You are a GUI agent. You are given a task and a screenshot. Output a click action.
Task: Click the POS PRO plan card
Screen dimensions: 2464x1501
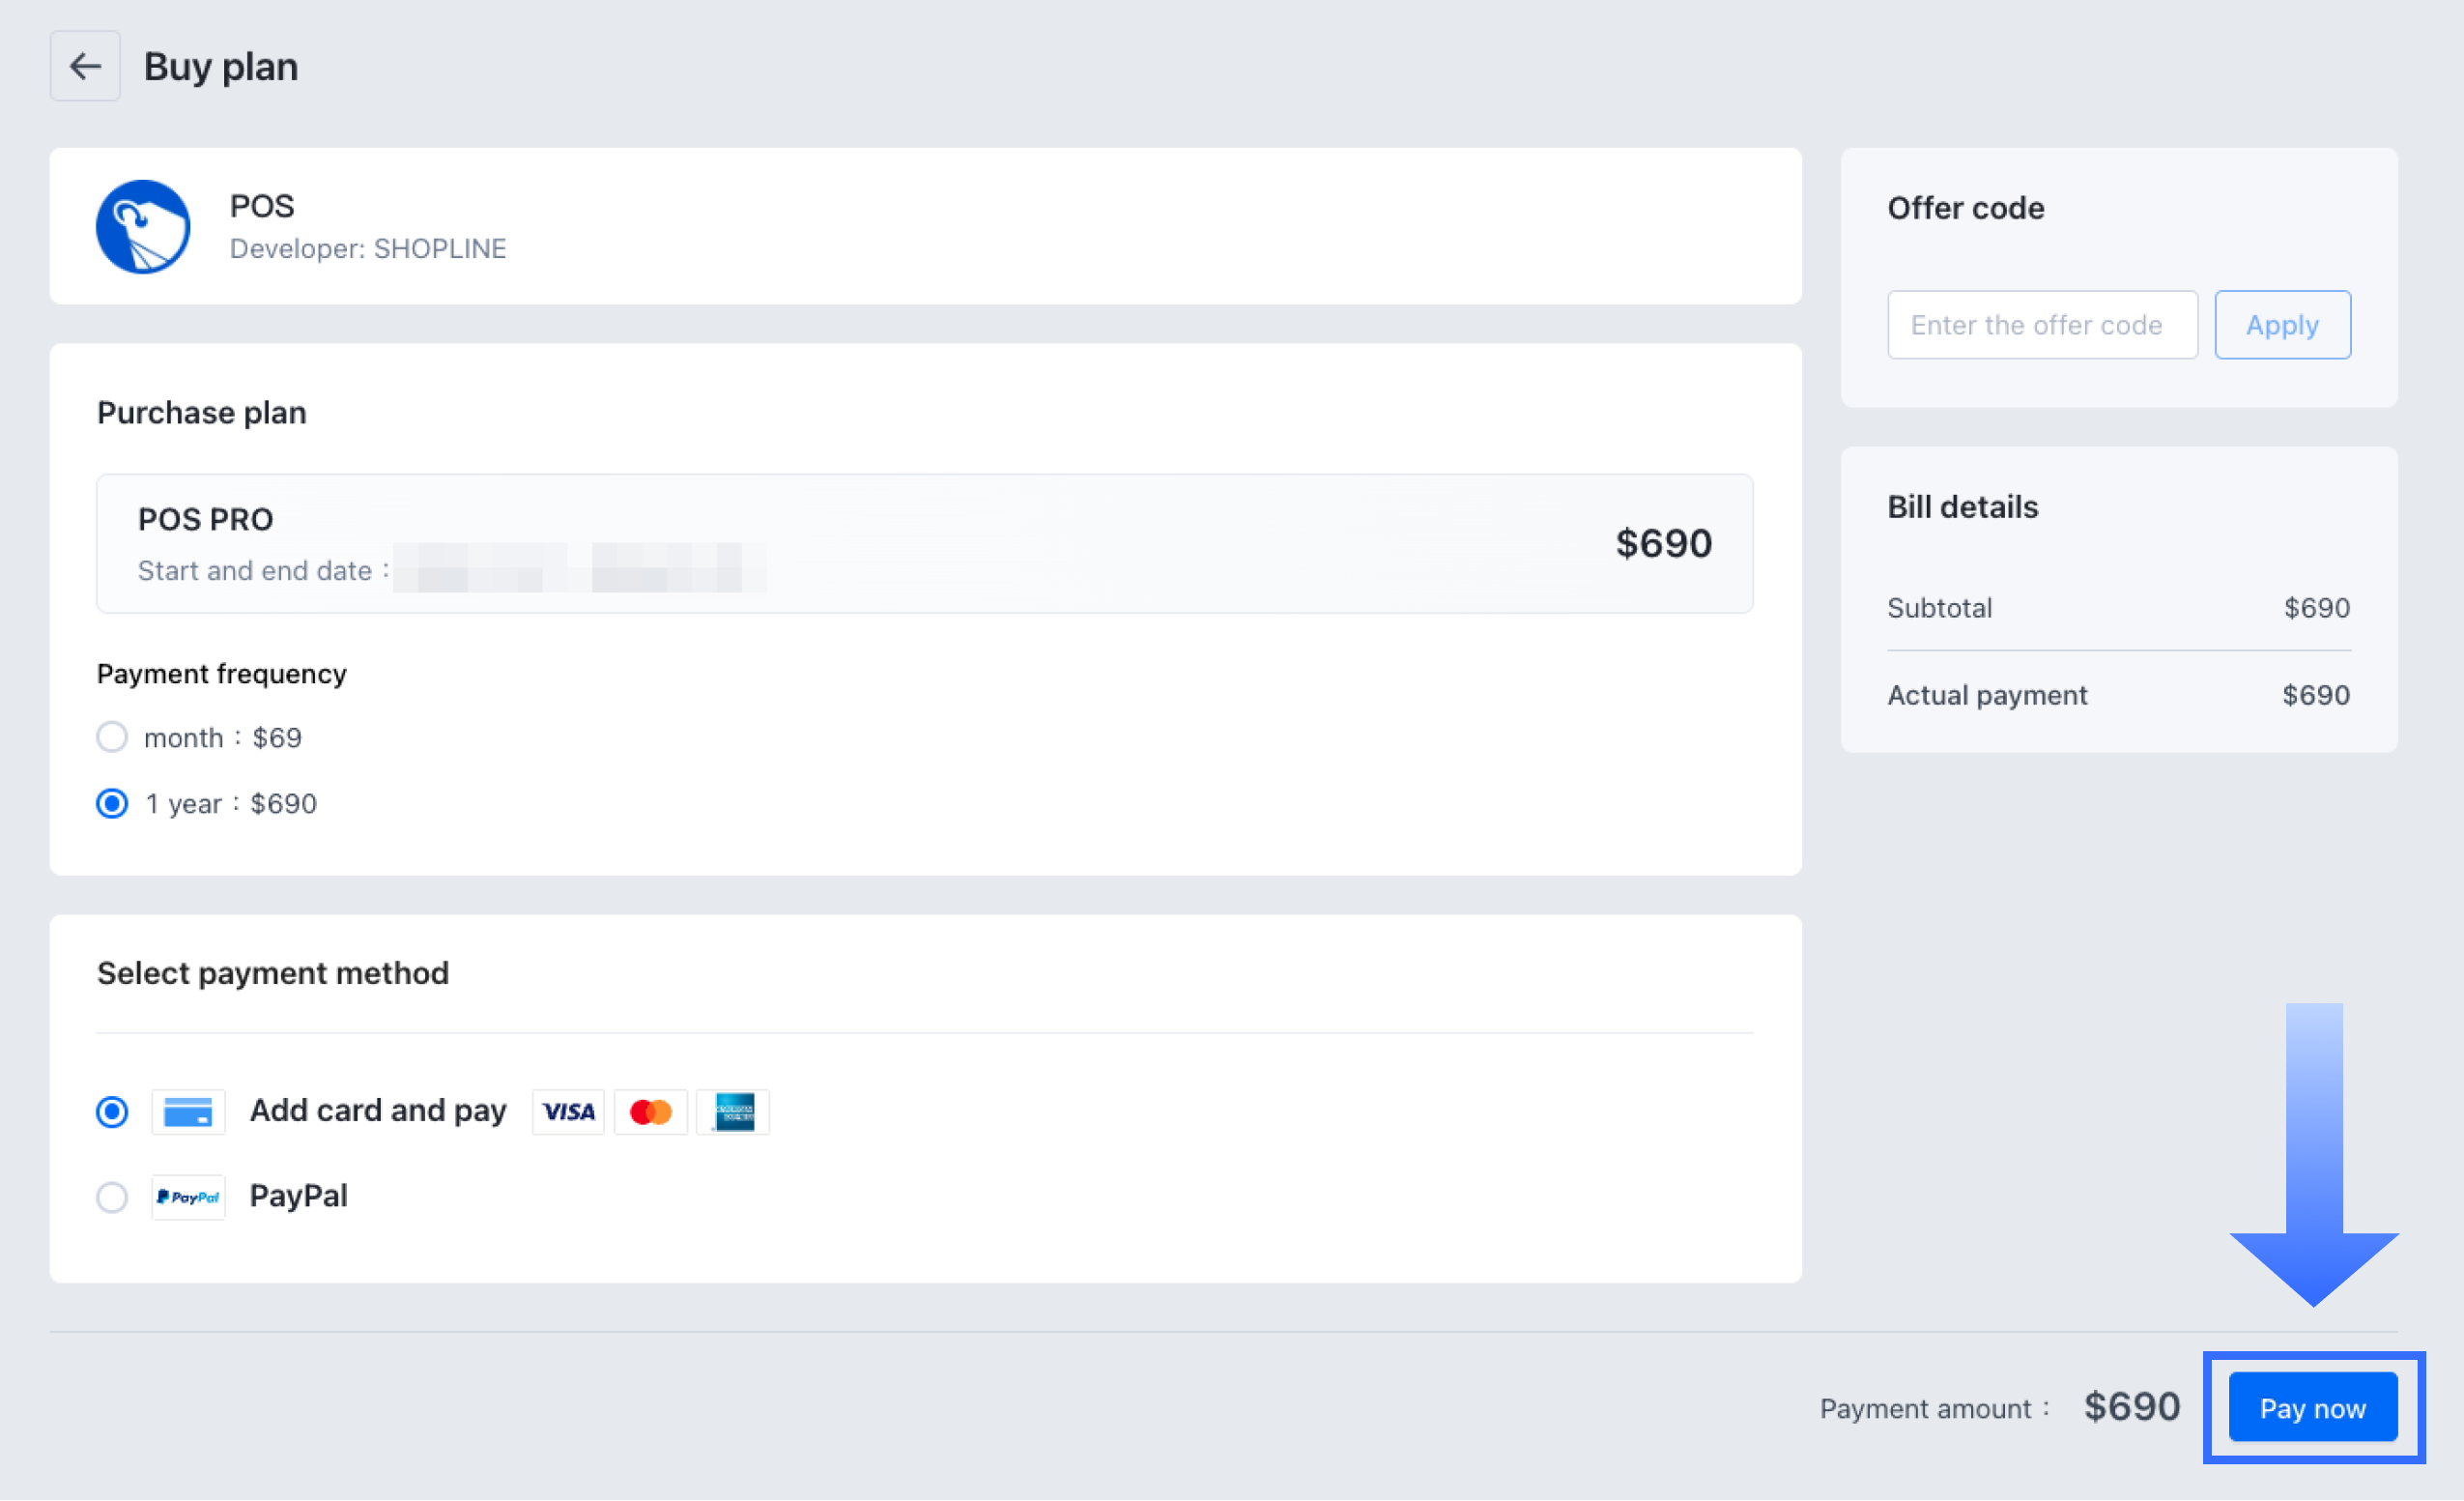924,543
